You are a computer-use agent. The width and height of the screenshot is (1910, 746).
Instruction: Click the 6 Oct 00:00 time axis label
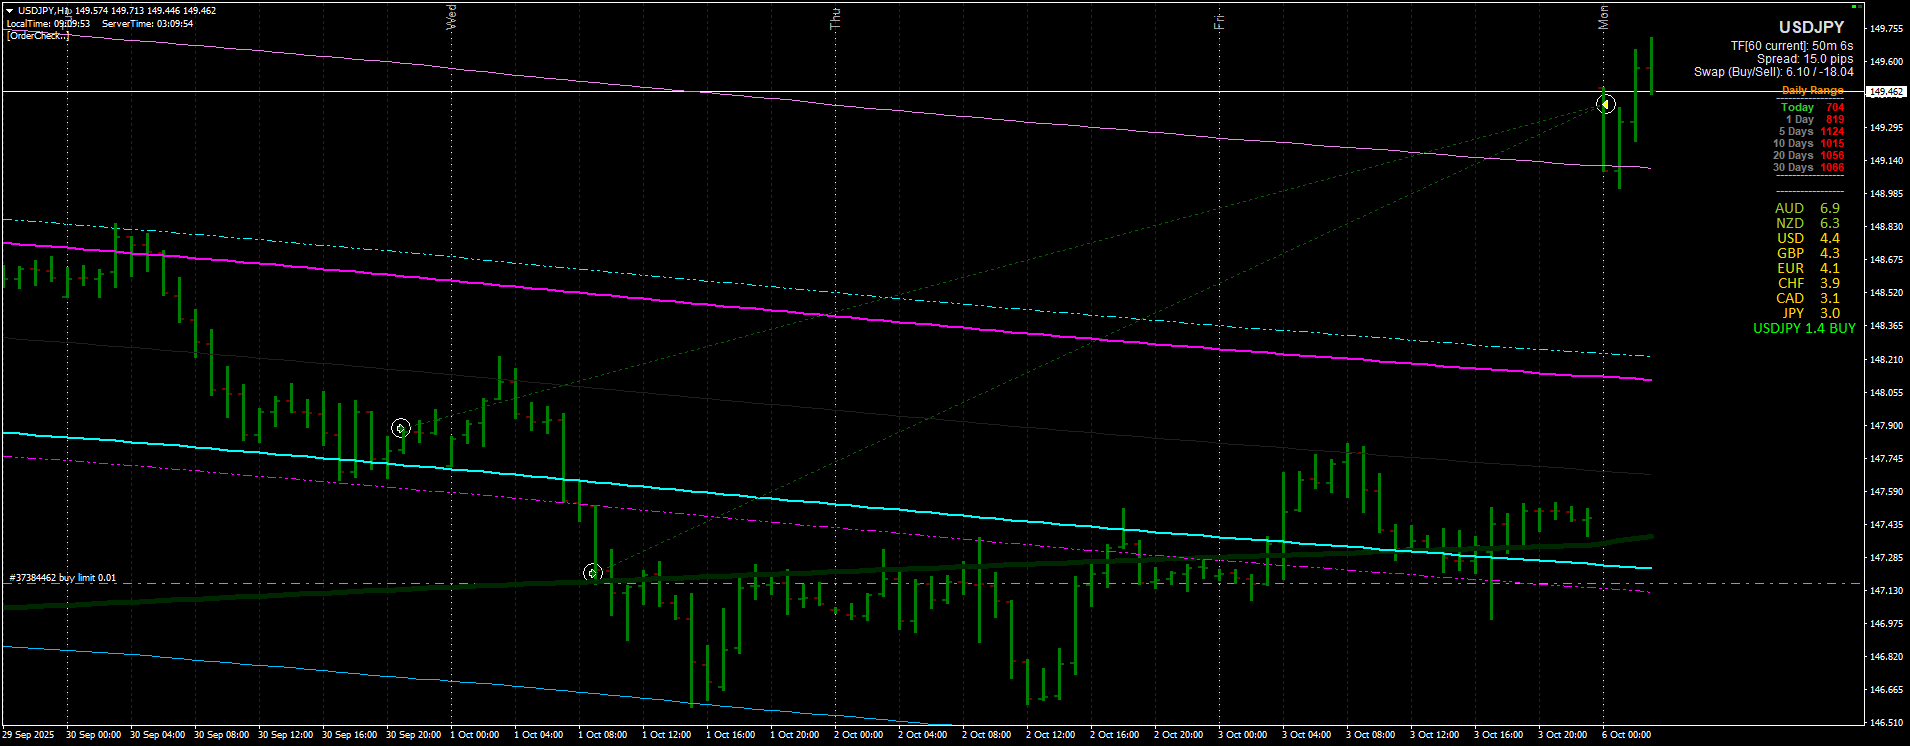tap(1626, 735)
